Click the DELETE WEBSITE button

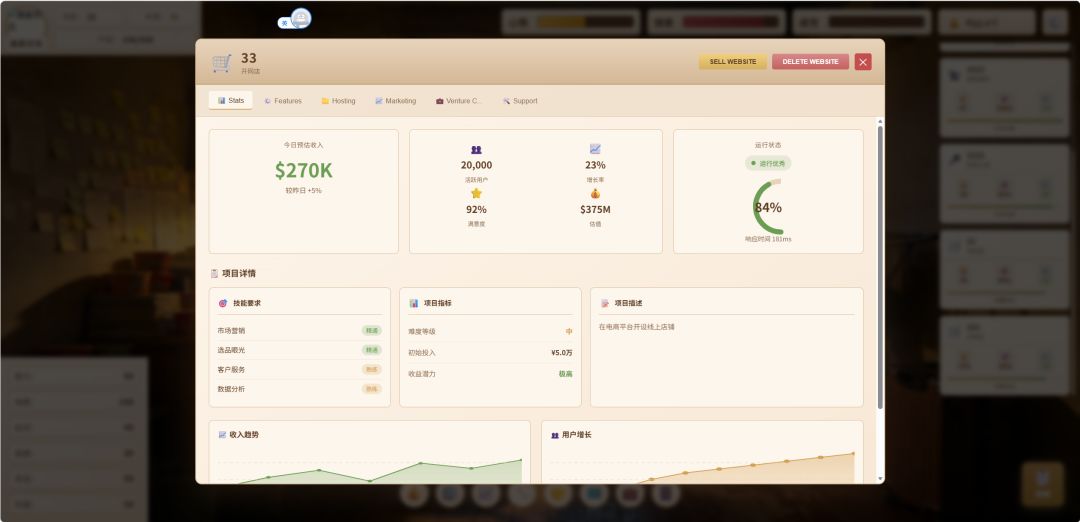click(x=810, y=62)
